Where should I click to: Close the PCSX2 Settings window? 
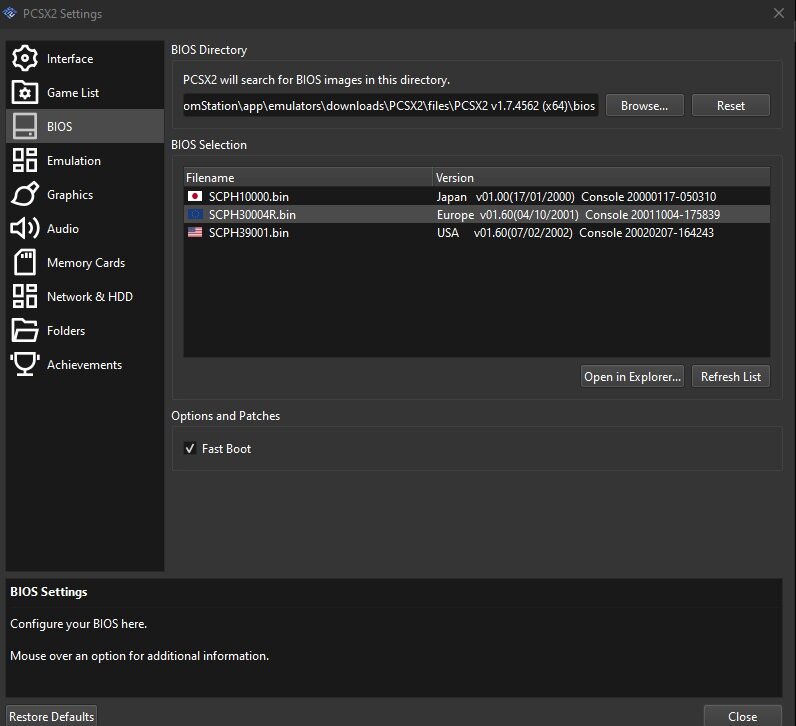(x=779, y=13)
